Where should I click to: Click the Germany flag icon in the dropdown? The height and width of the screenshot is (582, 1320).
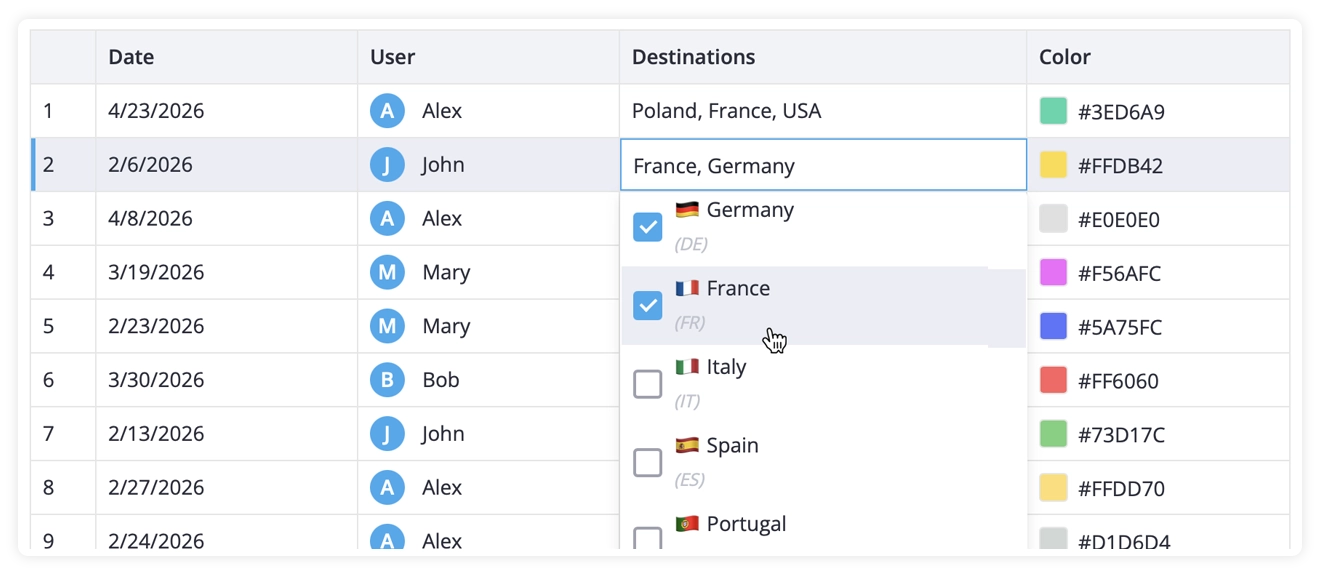685,210
